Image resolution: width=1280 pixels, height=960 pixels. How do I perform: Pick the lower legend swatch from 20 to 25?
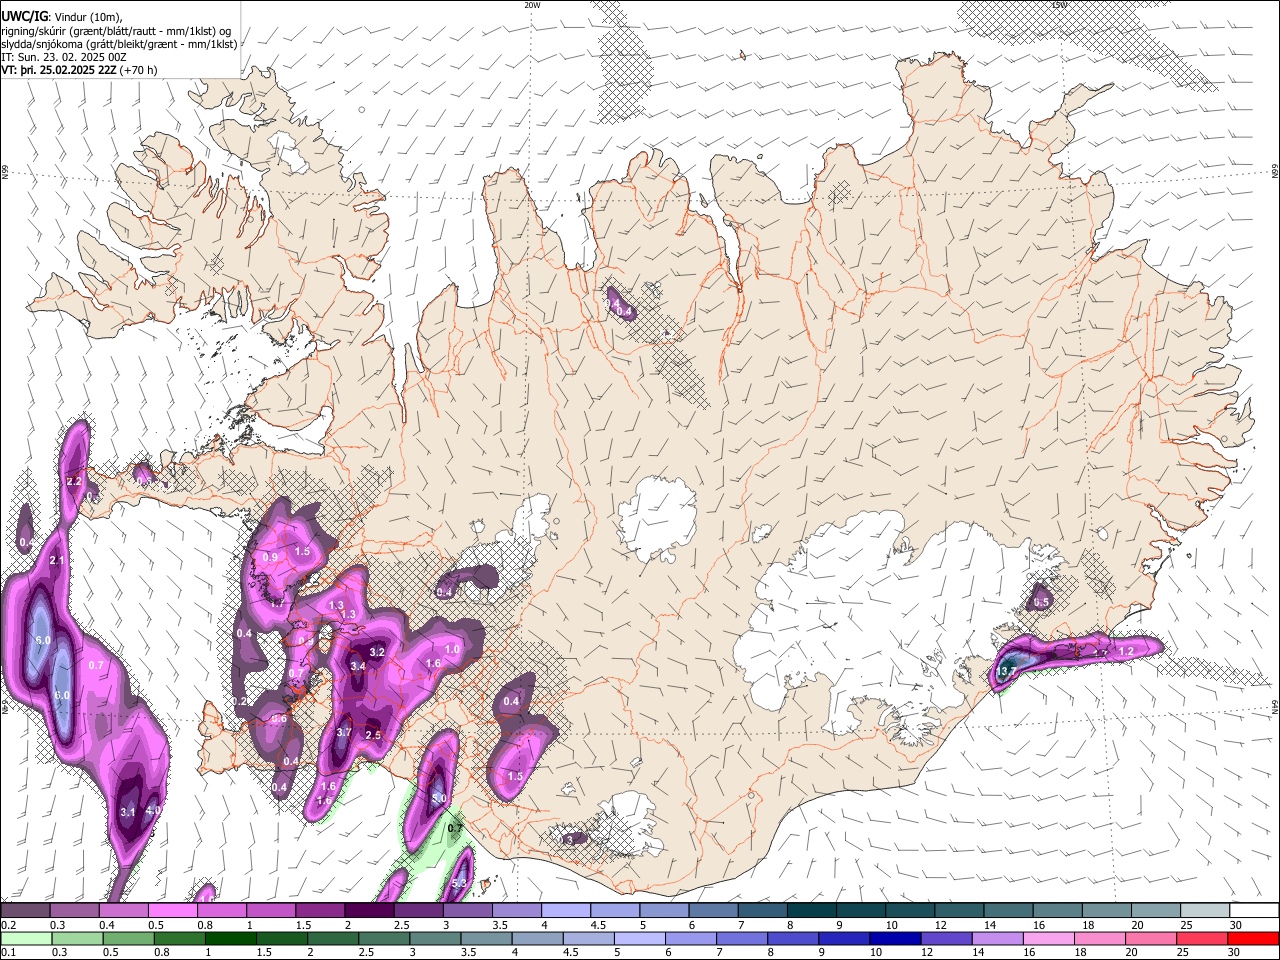coord(1152,939)
